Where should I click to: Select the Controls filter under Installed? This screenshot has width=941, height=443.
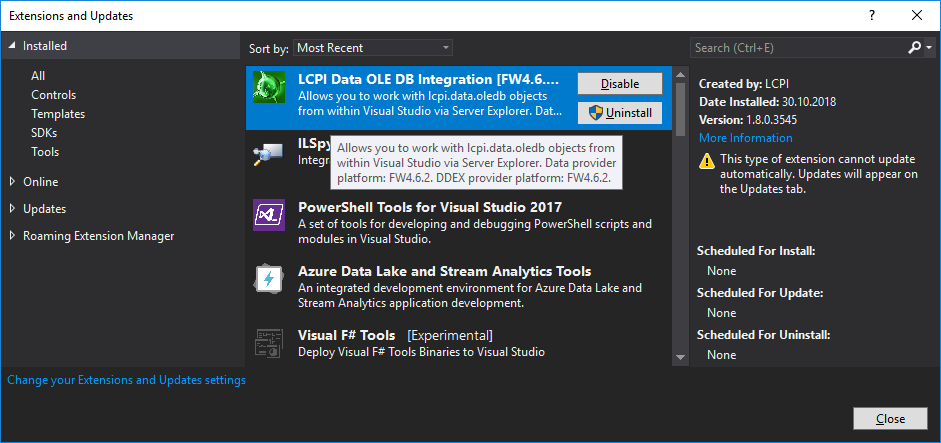pos(53,95)
